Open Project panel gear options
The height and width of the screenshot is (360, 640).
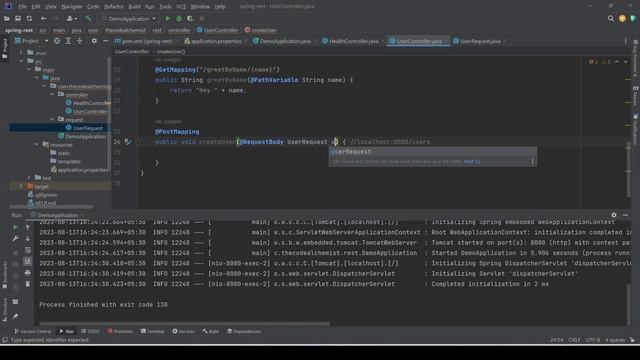pyautogui.click(x=94, y=41)
